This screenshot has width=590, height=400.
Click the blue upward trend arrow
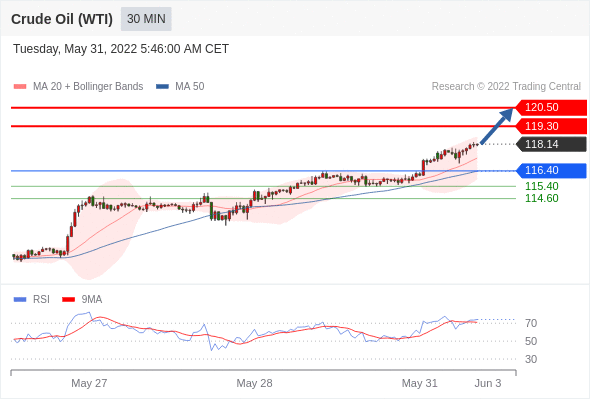click(497, 126)
